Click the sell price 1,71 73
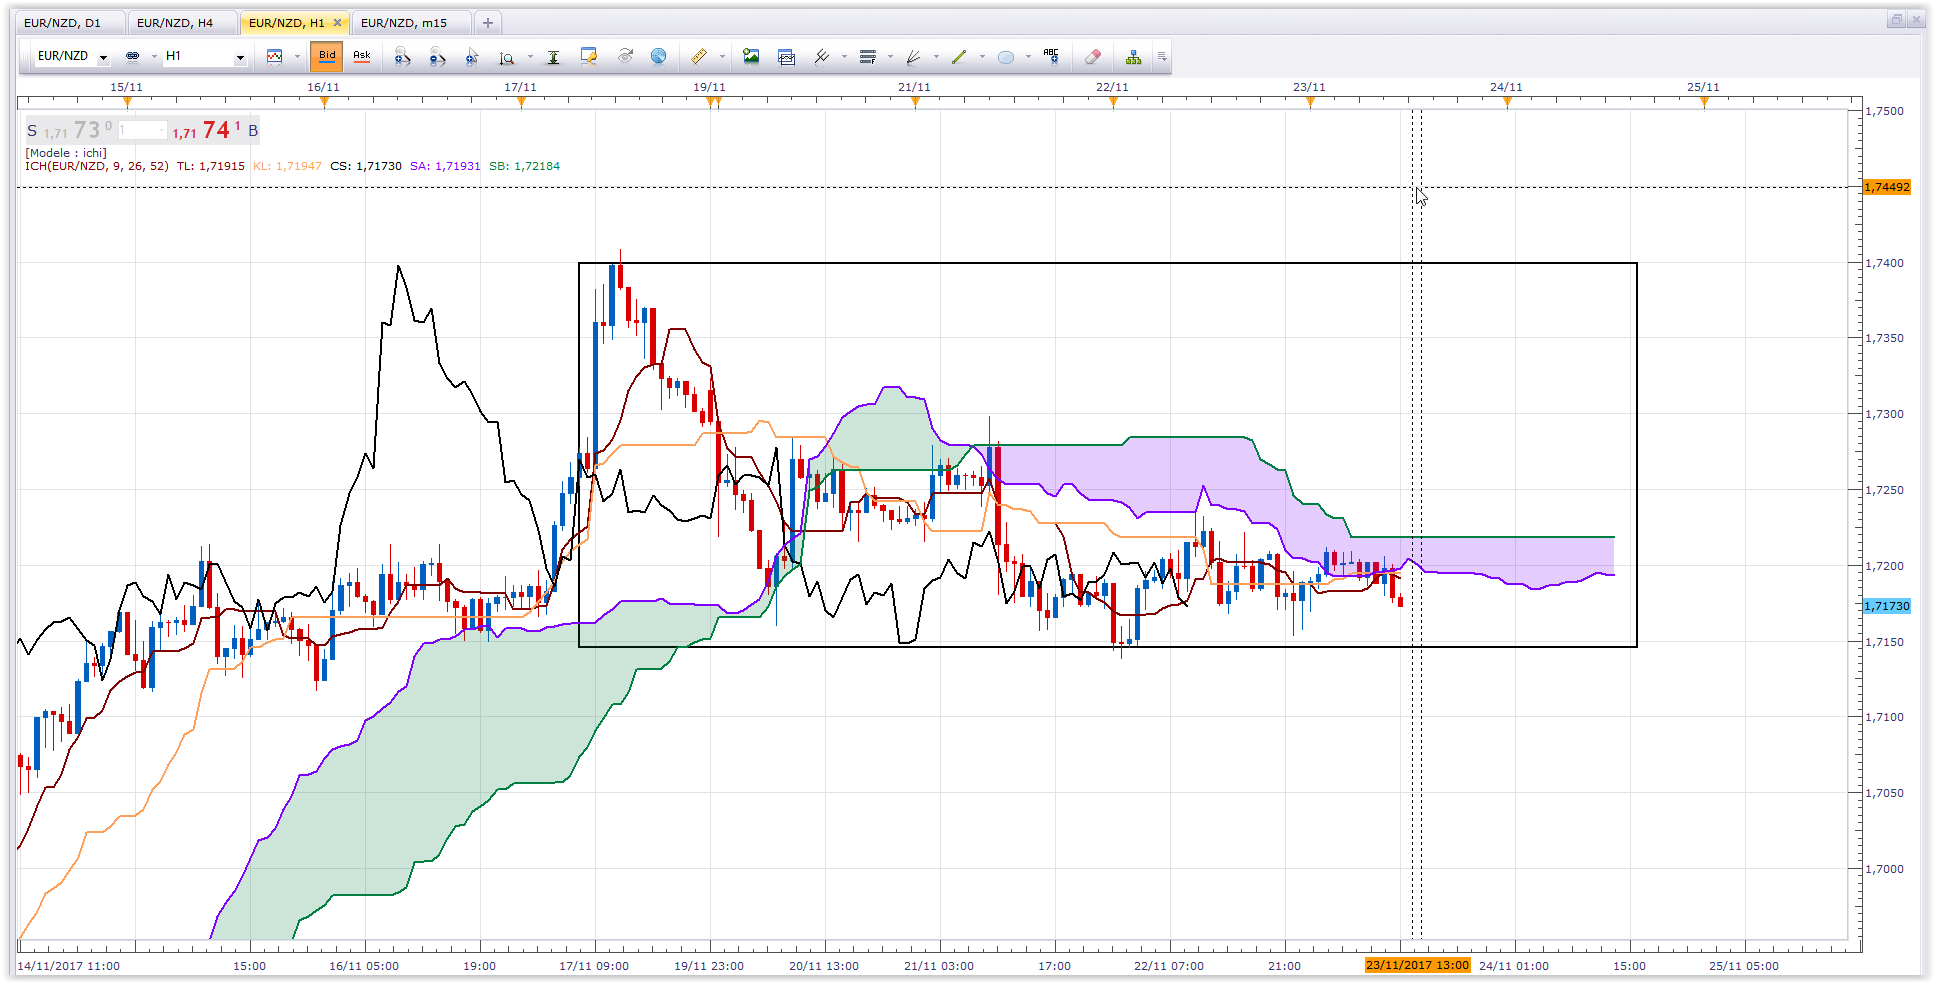This screenshot has width=1935, height=983. tap(78, 131)
